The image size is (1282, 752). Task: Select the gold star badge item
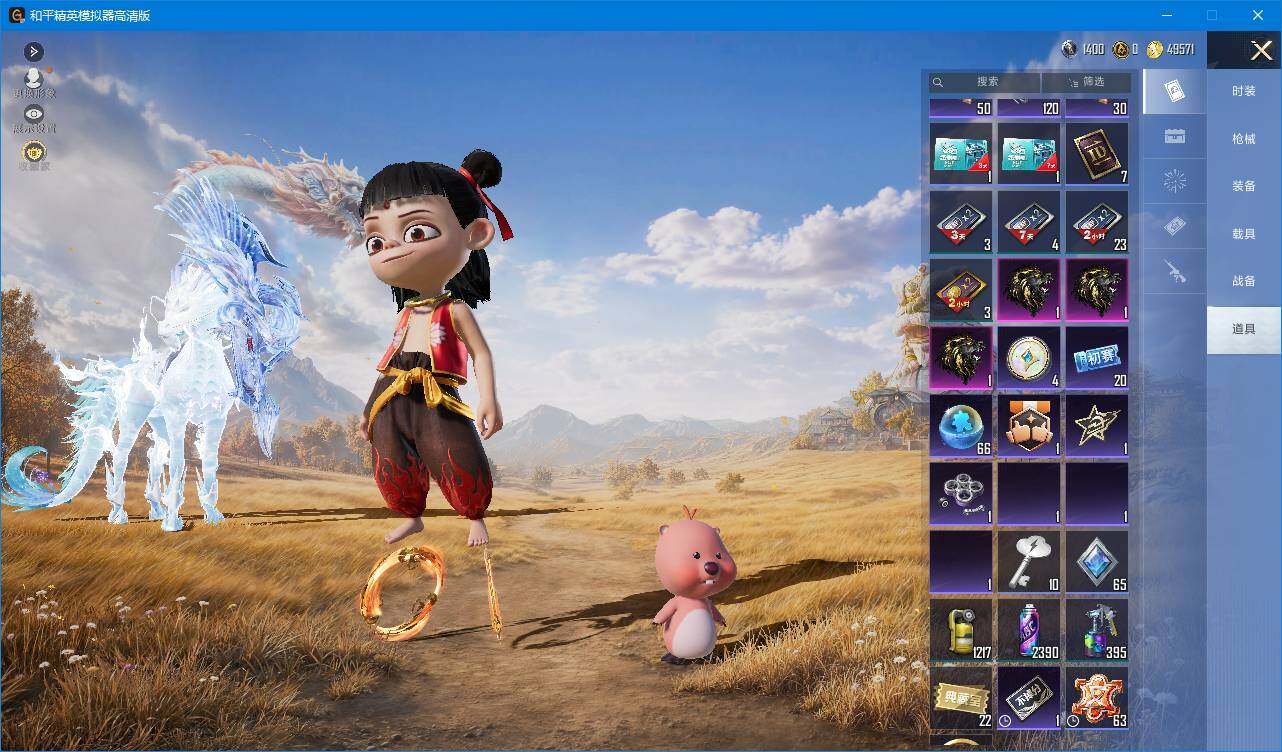[x=1097, y=426]
